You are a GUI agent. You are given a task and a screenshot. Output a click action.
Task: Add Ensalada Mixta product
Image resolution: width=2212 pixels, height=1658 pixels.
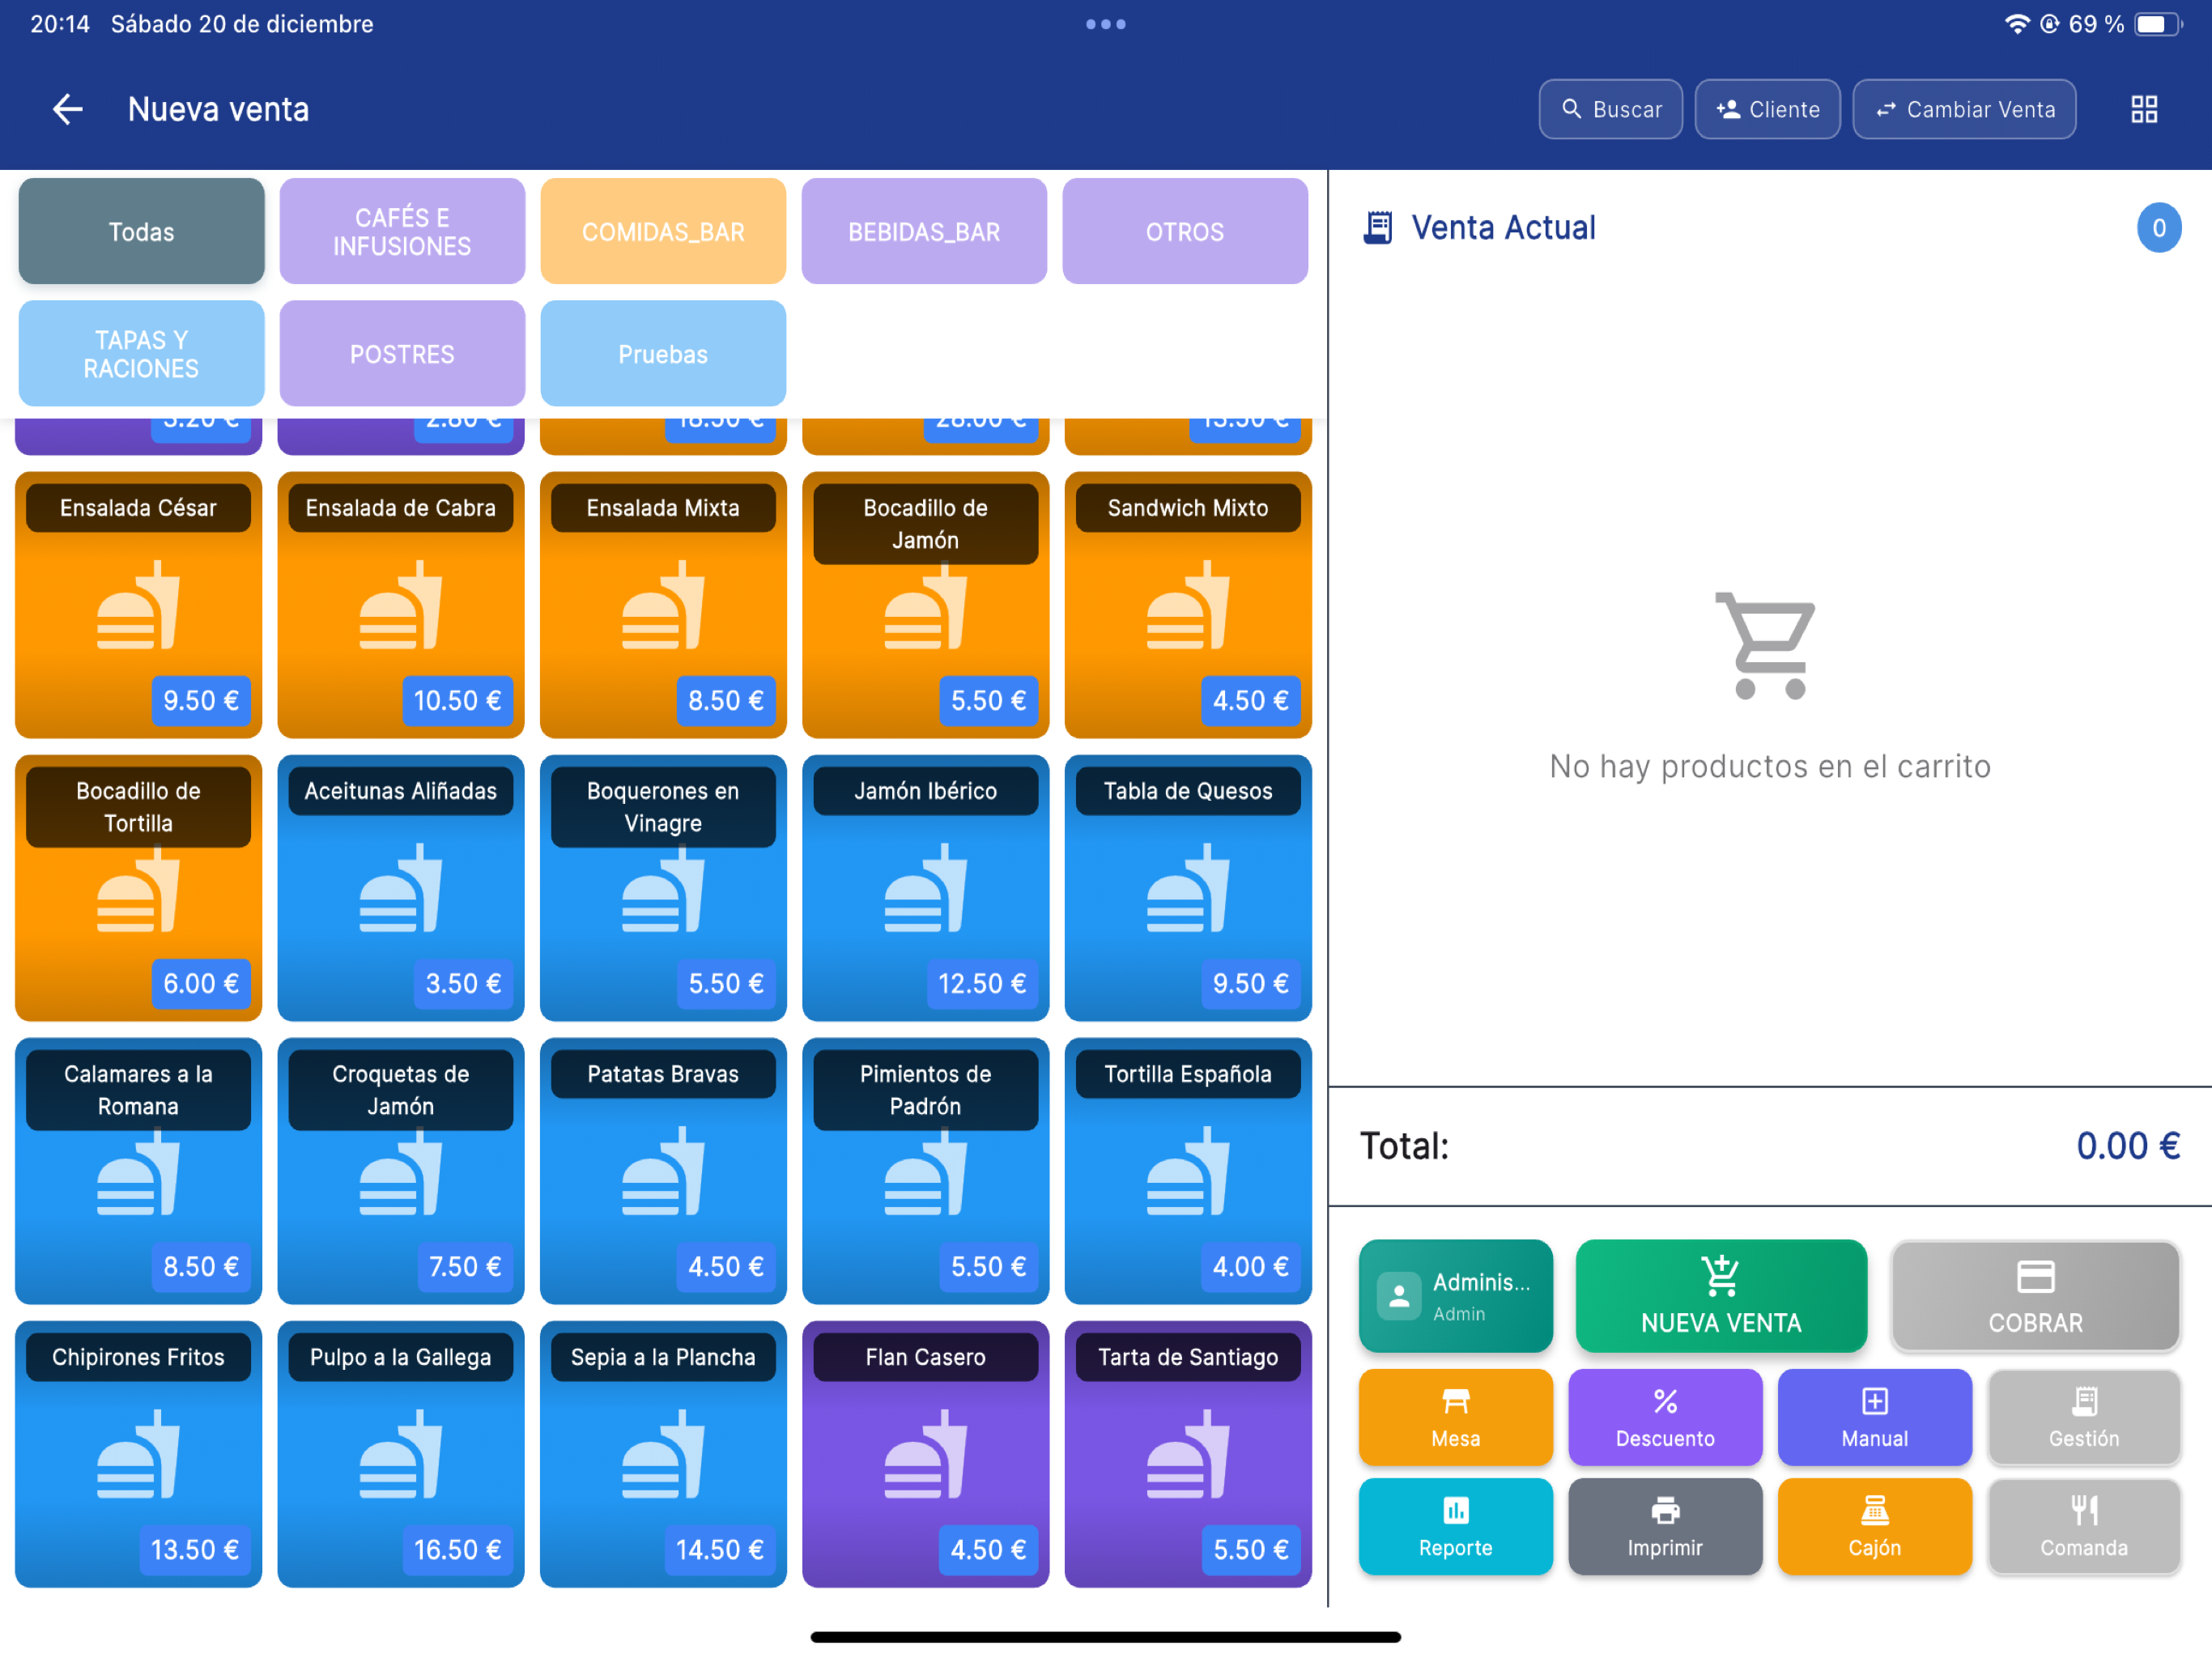click(663, 605)
